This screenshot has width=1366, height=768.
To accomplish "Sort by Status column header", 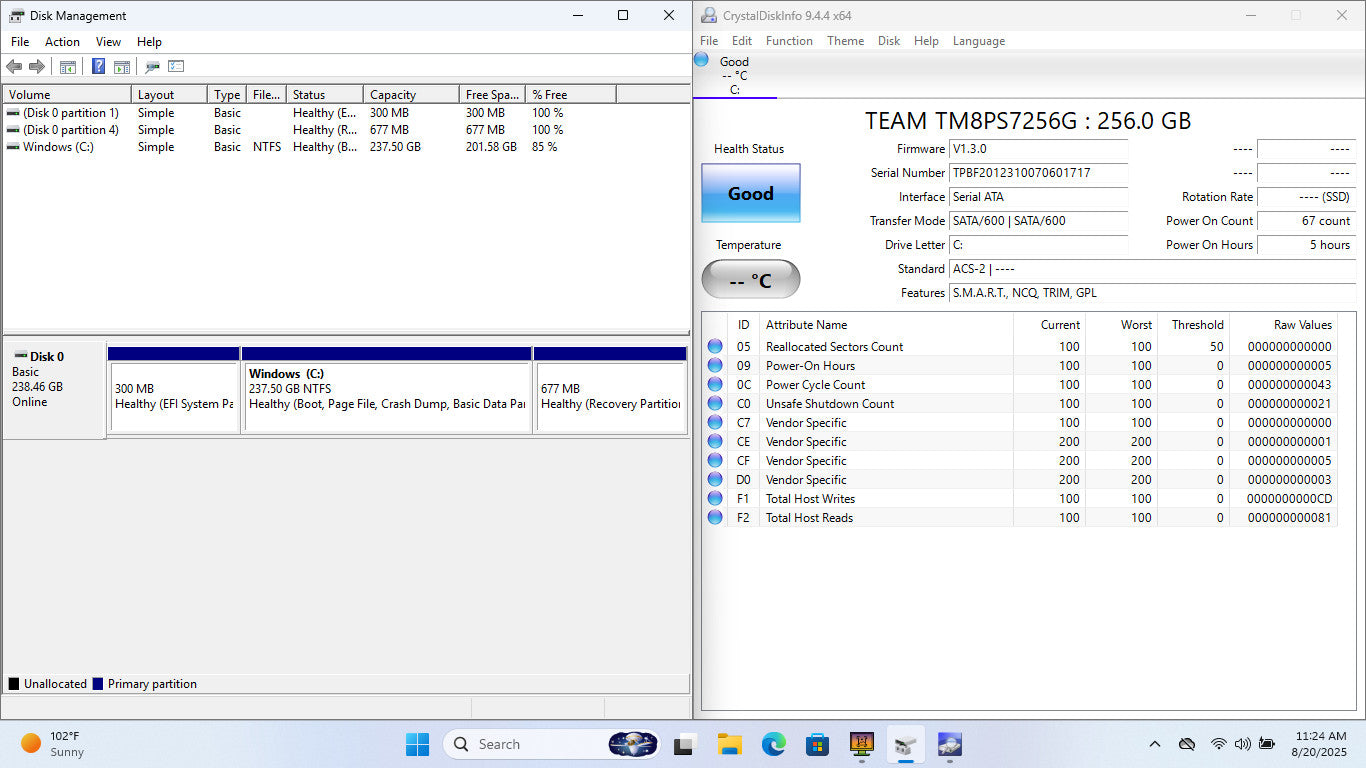I will pos(325,94).
